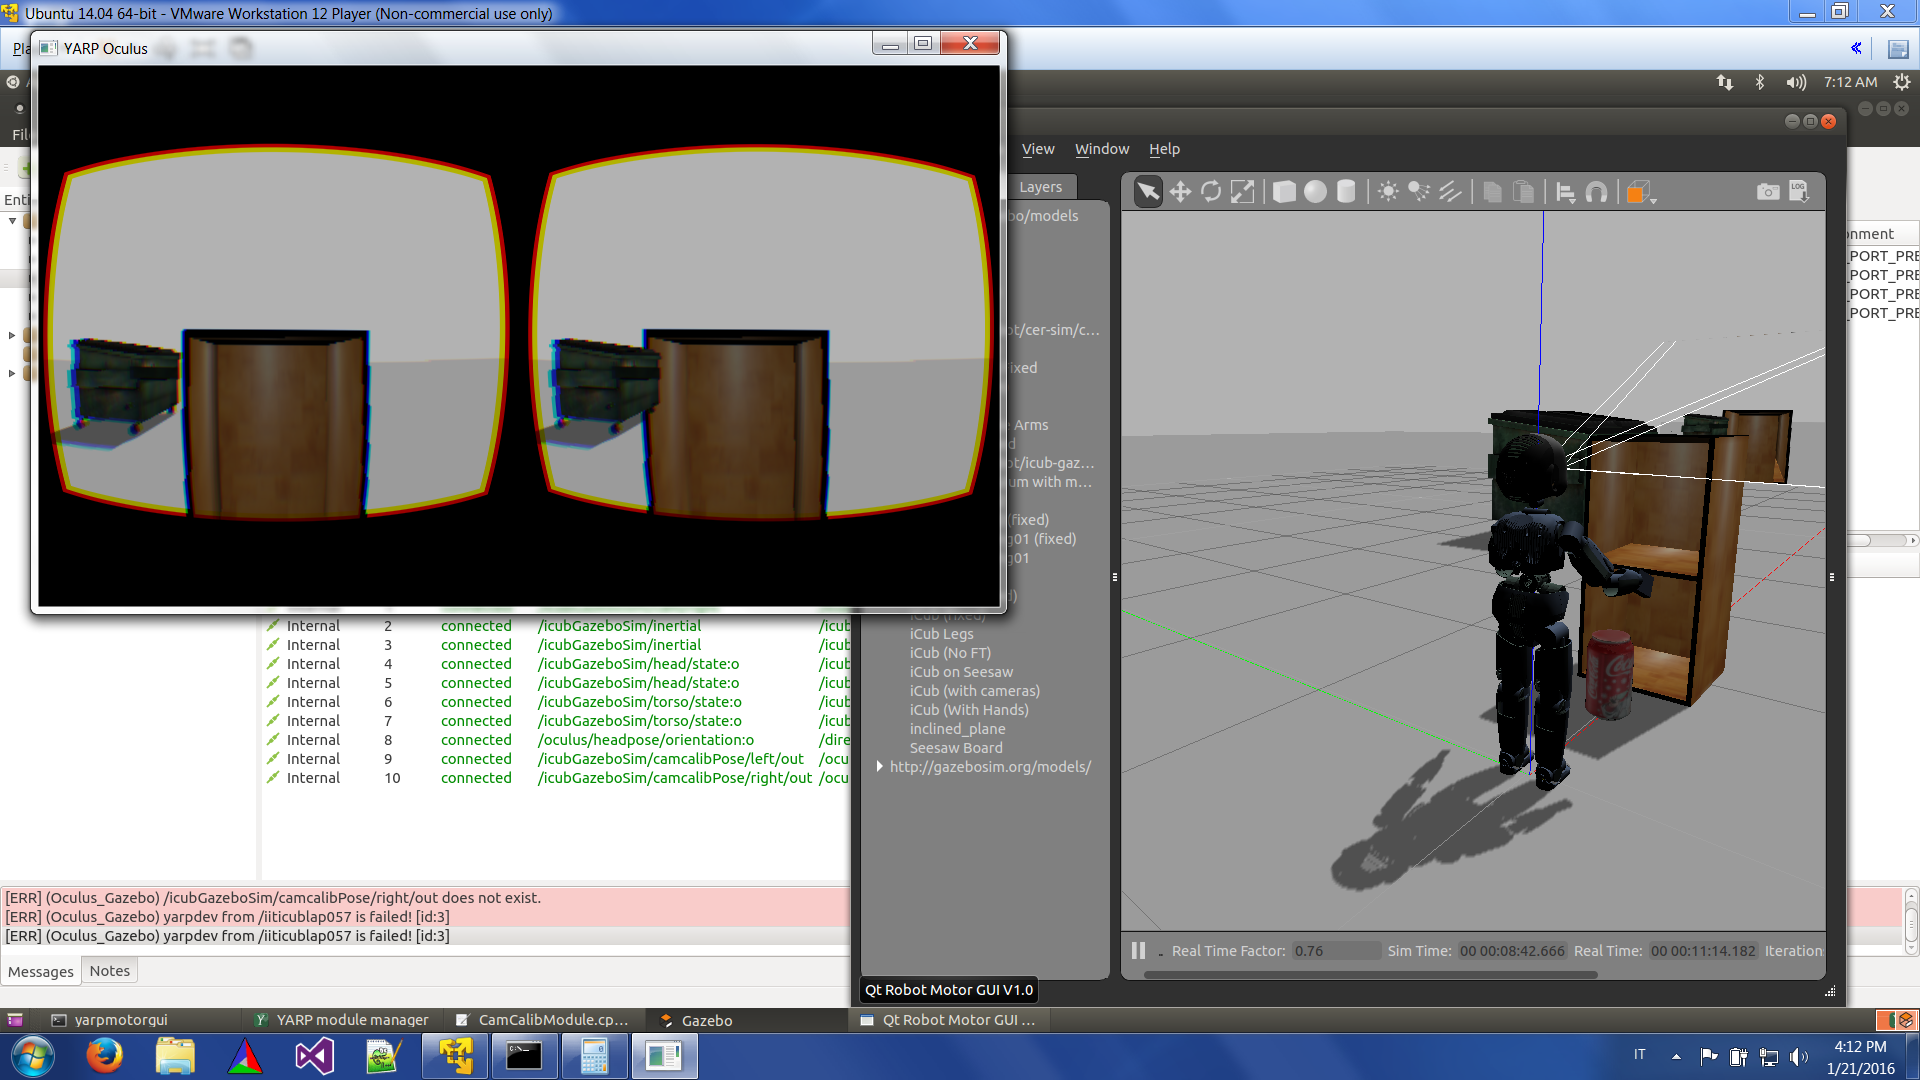Activate the rotate mode tool

click(1211, 192)
